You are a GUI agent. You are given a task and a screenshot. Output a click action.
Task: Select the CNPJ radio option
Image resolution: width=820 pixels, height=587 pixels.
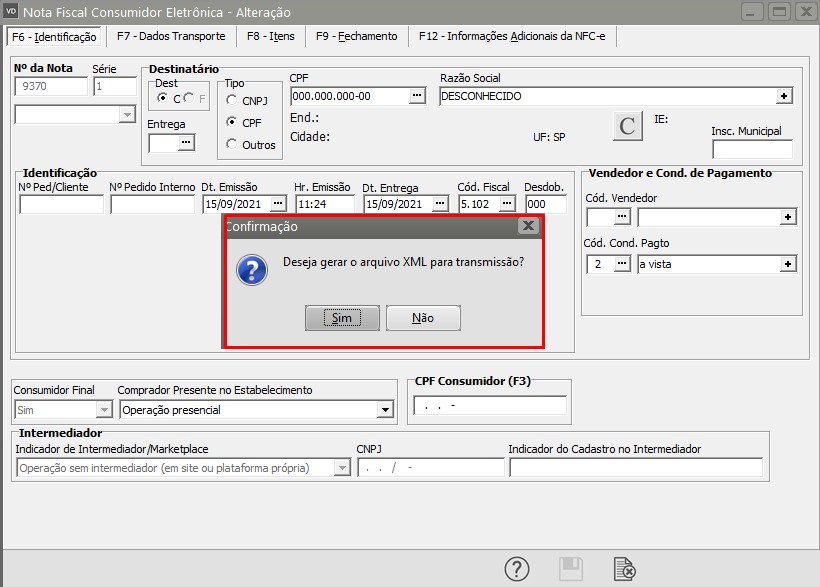pyautogui.click(x=232, y=100)
